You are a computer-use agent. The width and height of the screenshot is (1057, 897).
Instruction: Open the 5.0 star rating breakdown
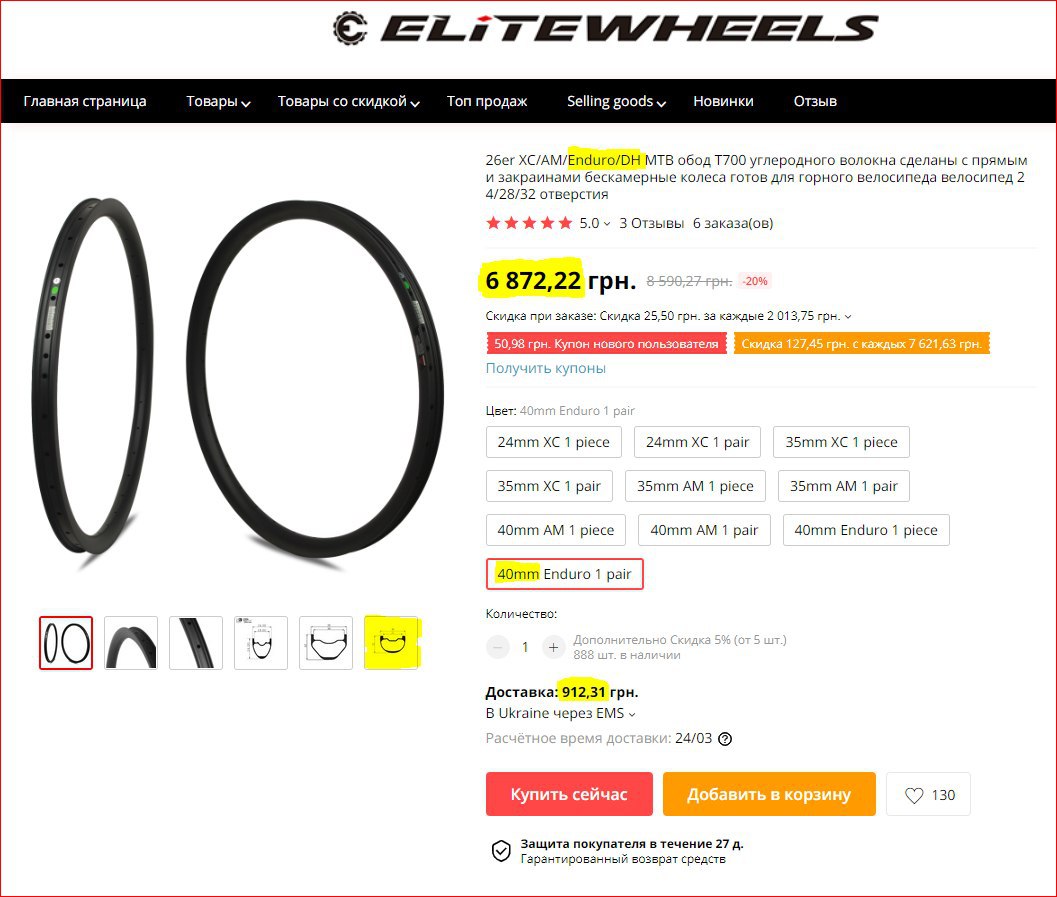595,223
